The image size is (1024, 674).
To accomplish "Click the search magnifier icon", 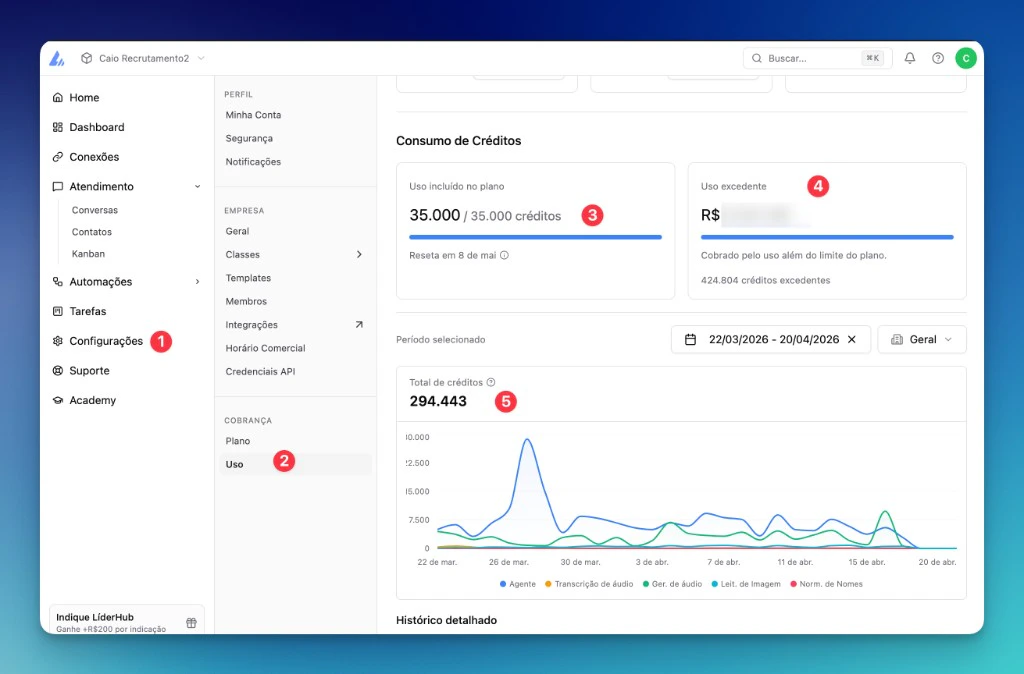I will (756, 58).
